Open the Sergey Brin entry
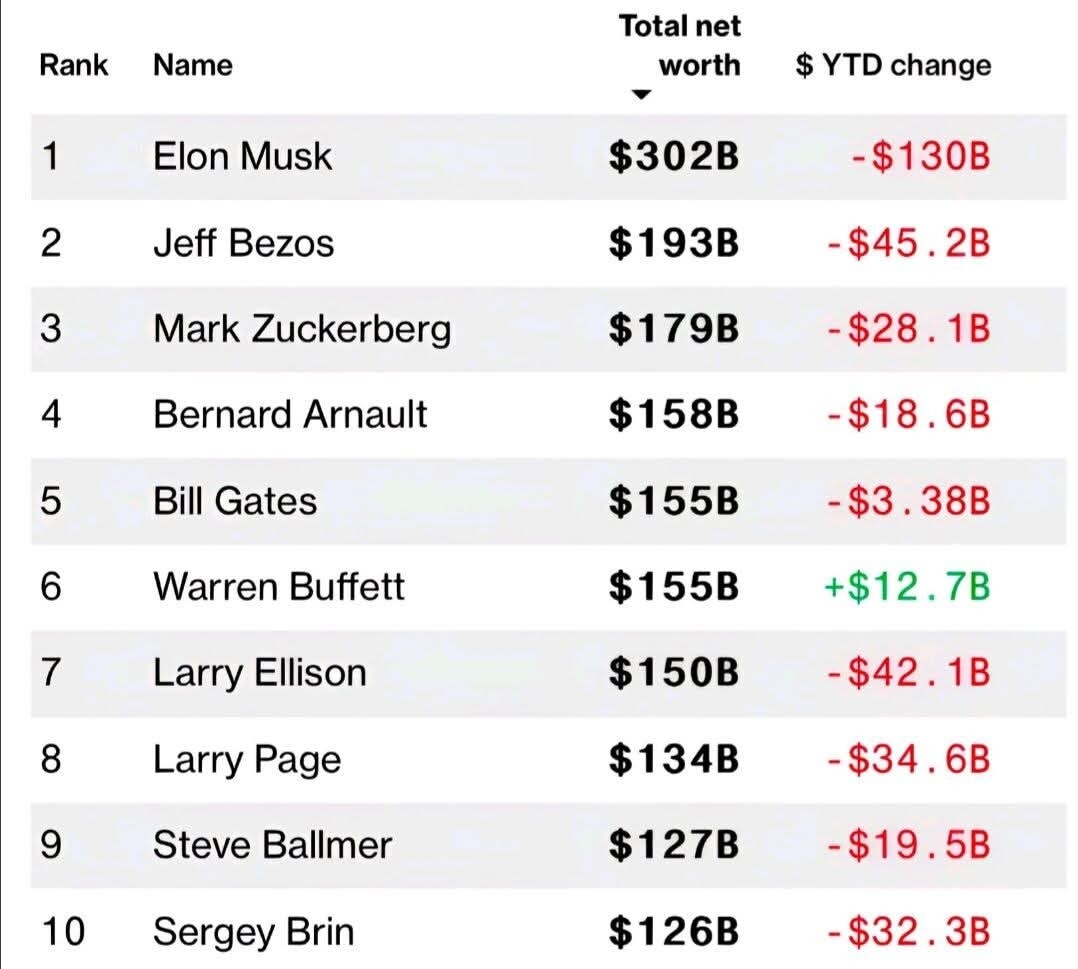The height and width of the screenshot is (969, 1078). pos(254,932)
